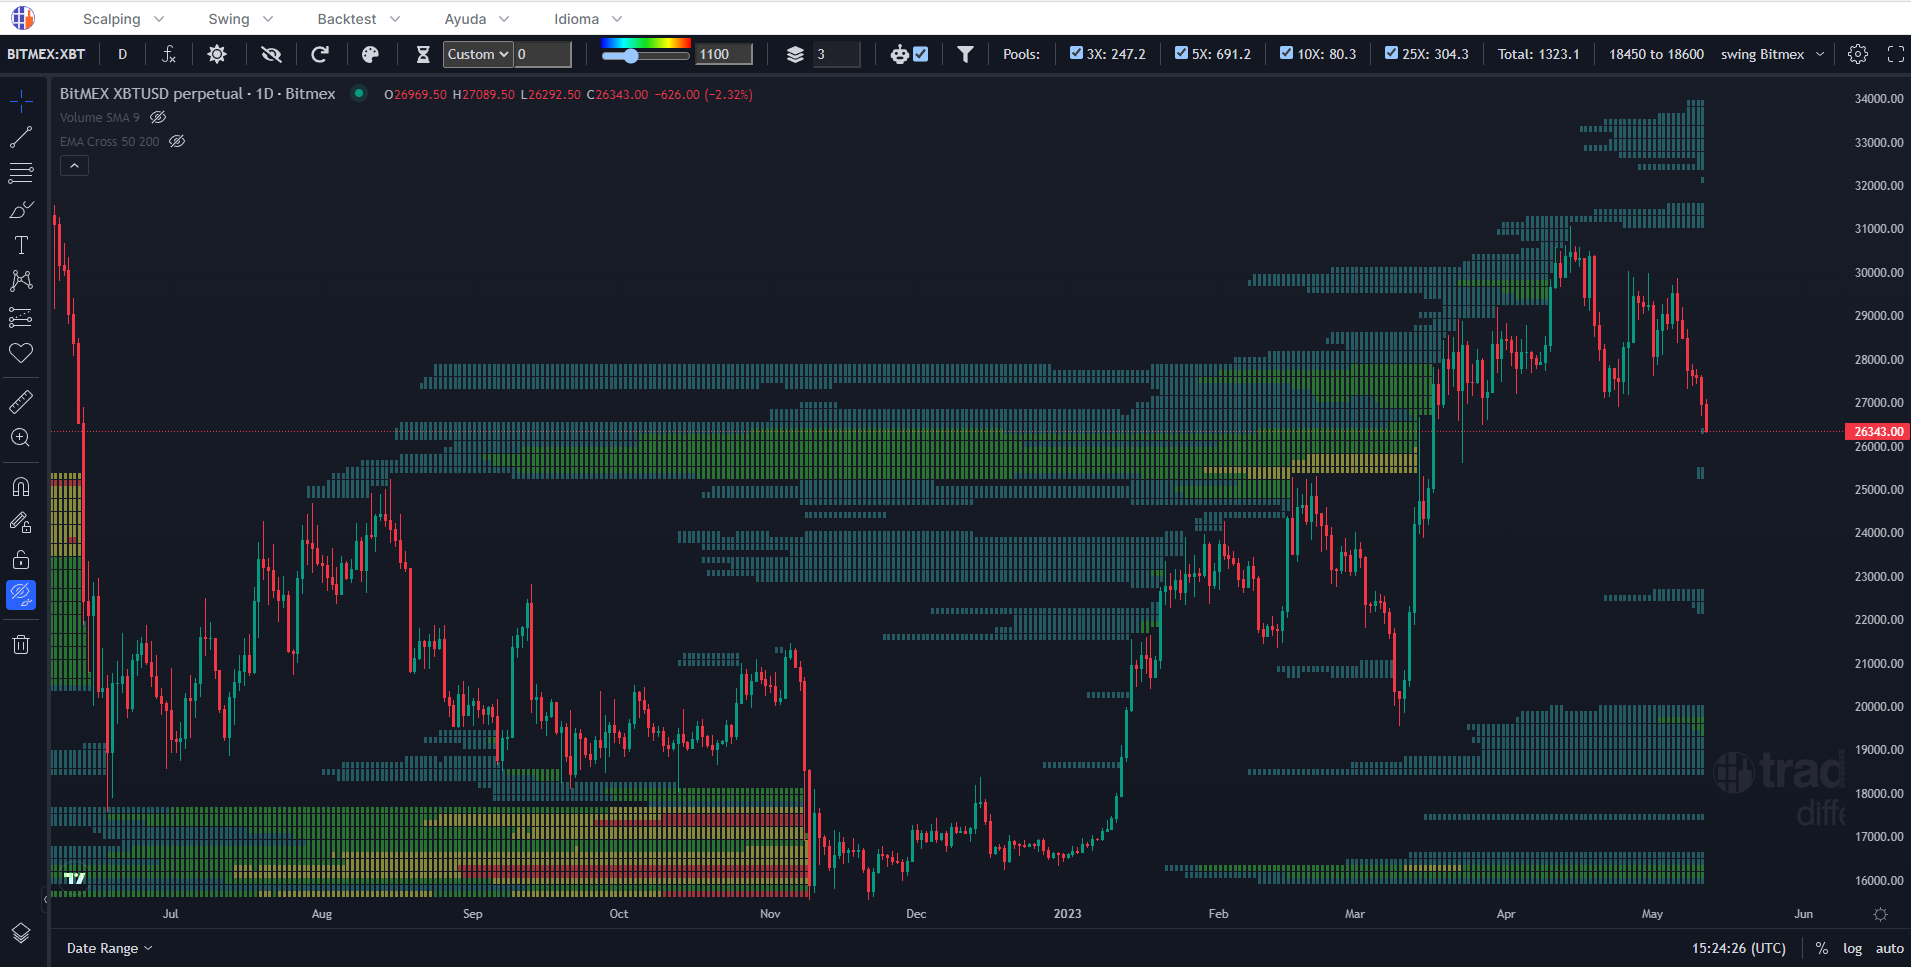Toggle auto scale mode

pos(1889,948)
